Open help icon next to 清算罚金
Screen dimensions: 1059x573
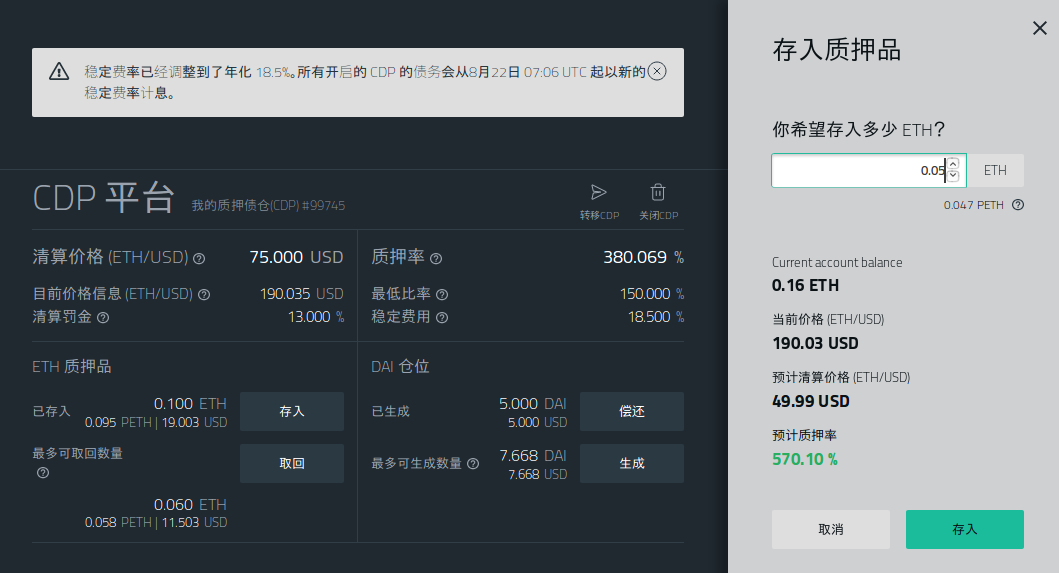pos(103,318)
